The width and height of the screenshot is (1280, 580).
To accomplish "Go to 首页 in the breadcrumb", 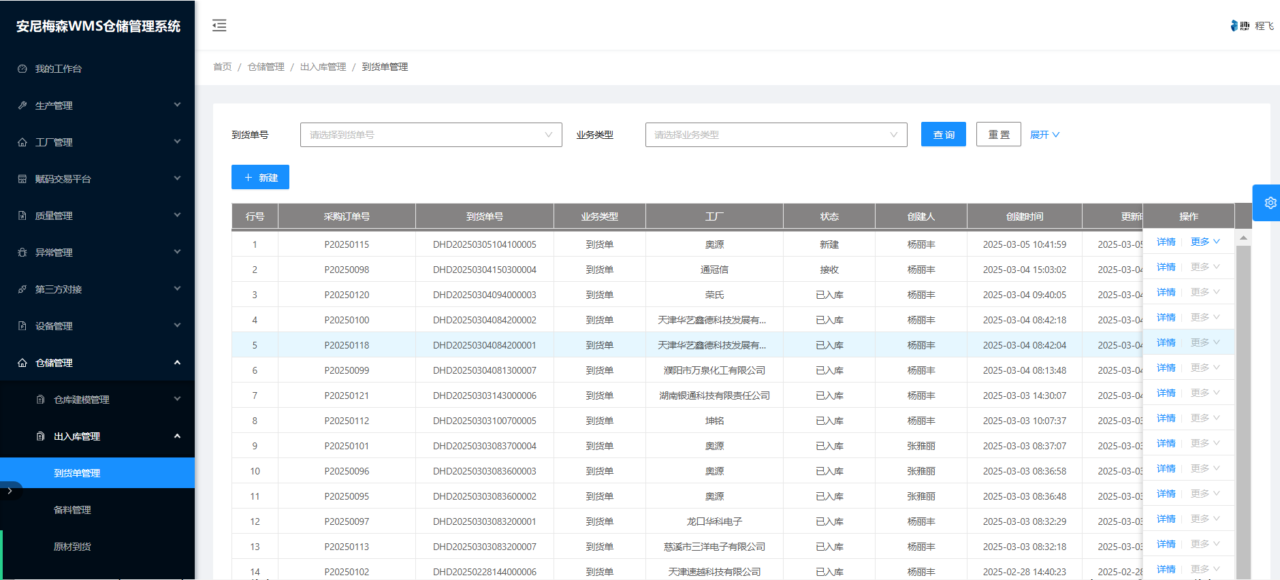I will point(222,67).
